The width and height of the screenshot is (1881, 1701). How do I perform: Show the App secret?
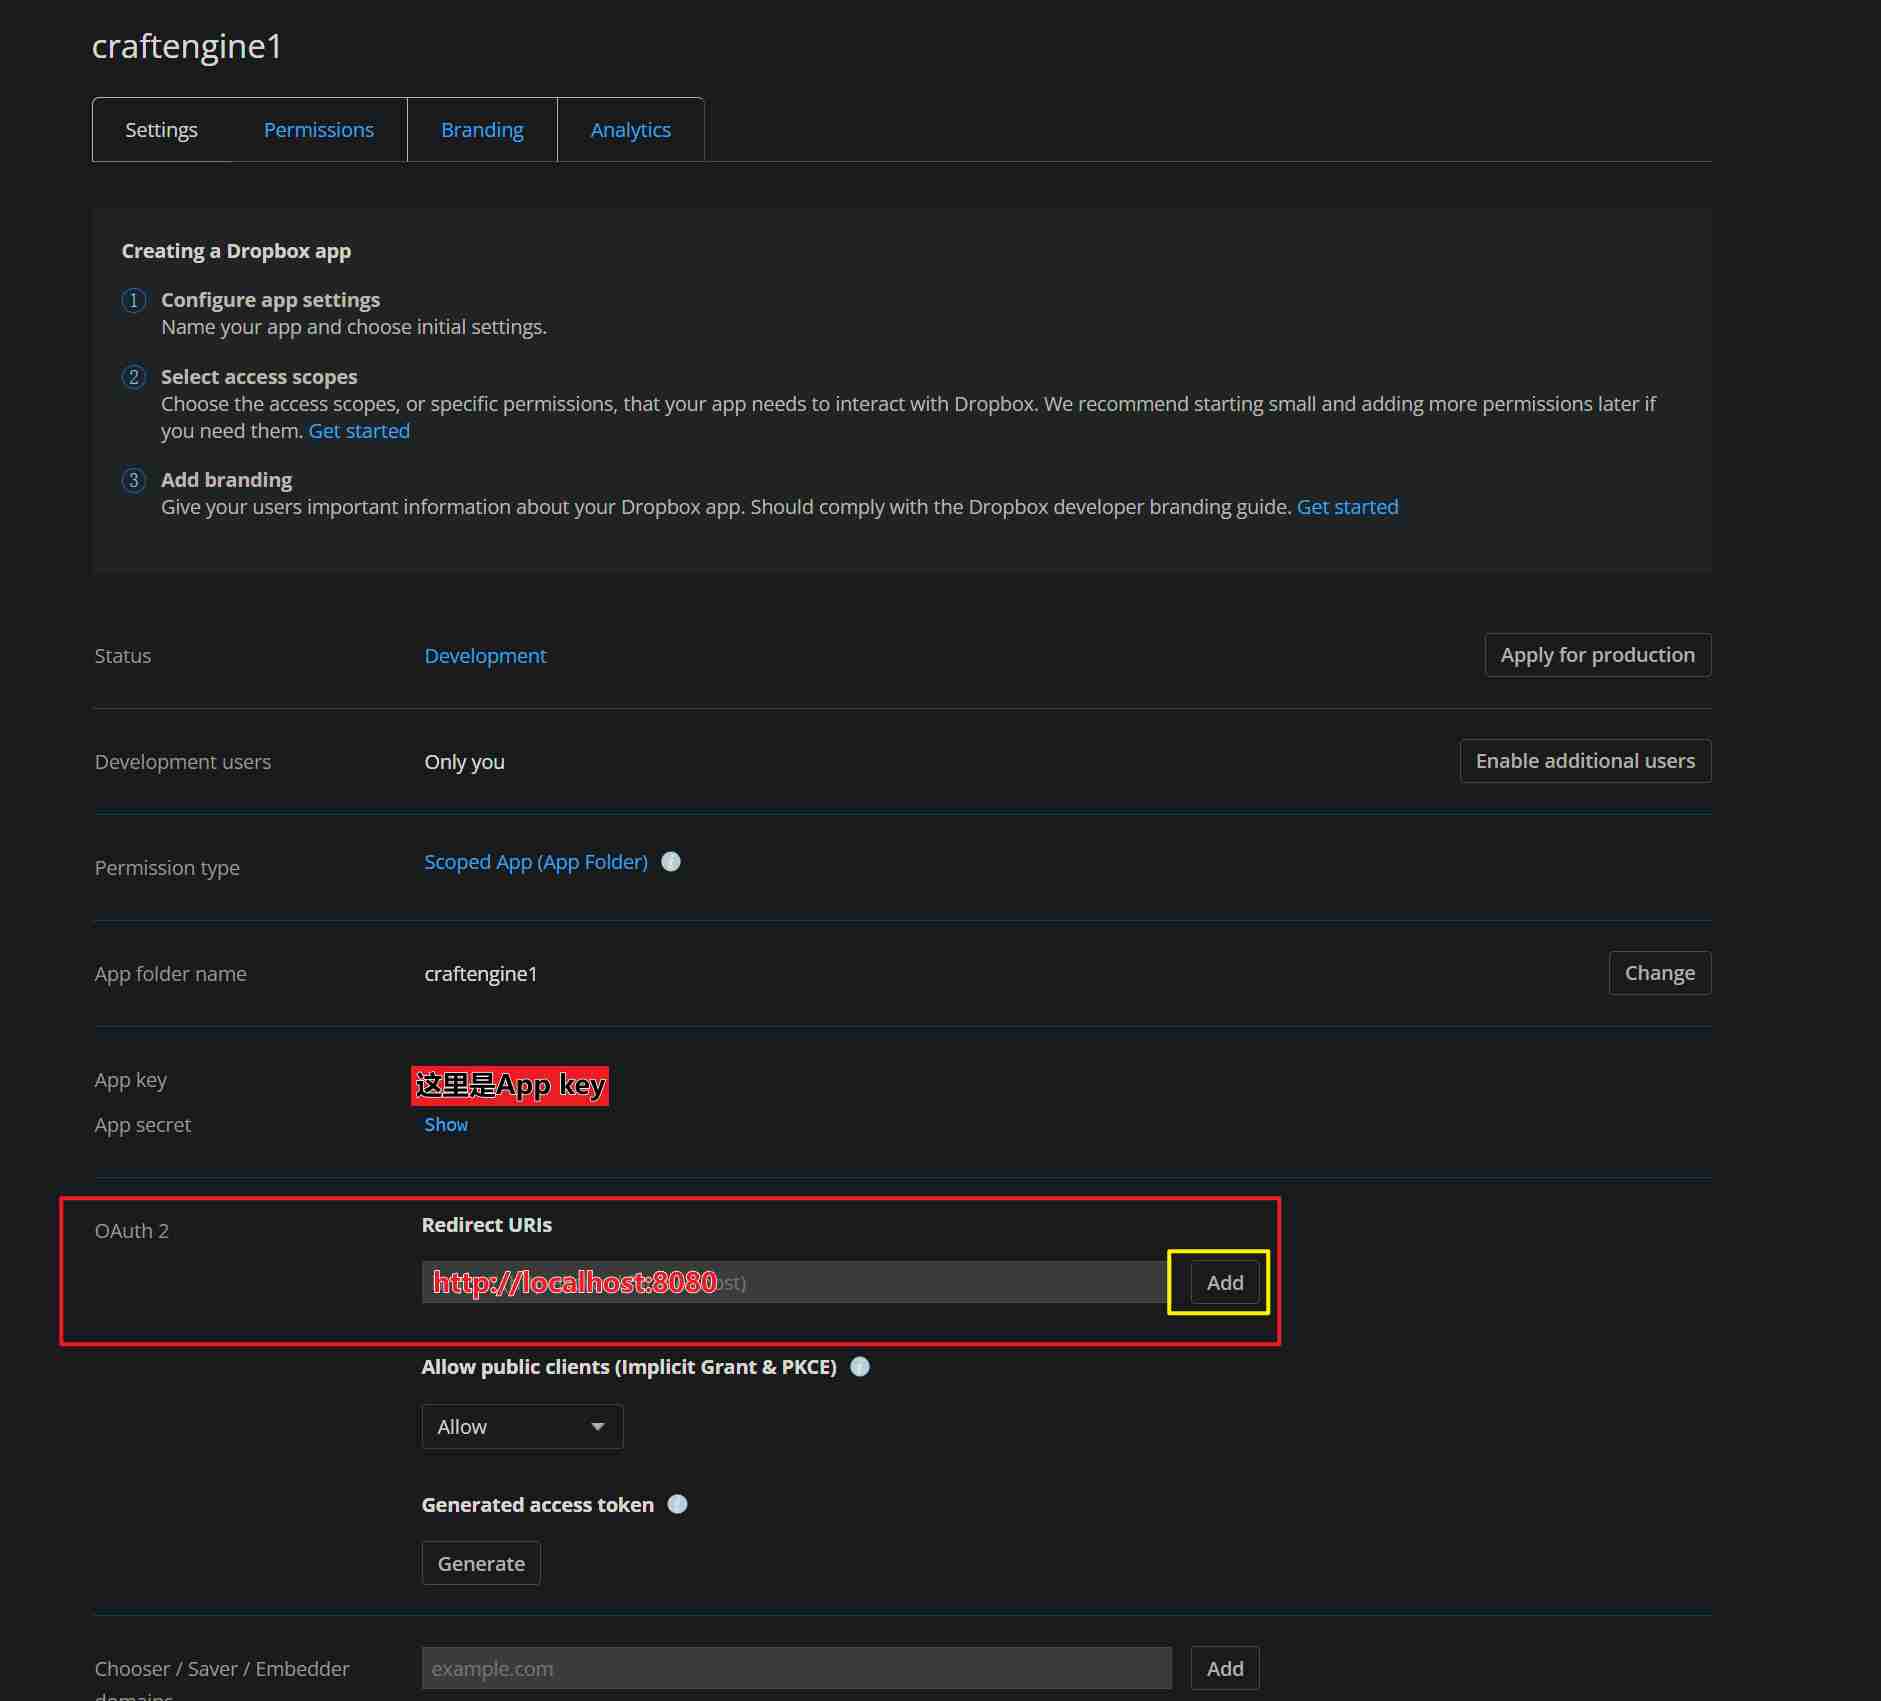pos(446,1125)
